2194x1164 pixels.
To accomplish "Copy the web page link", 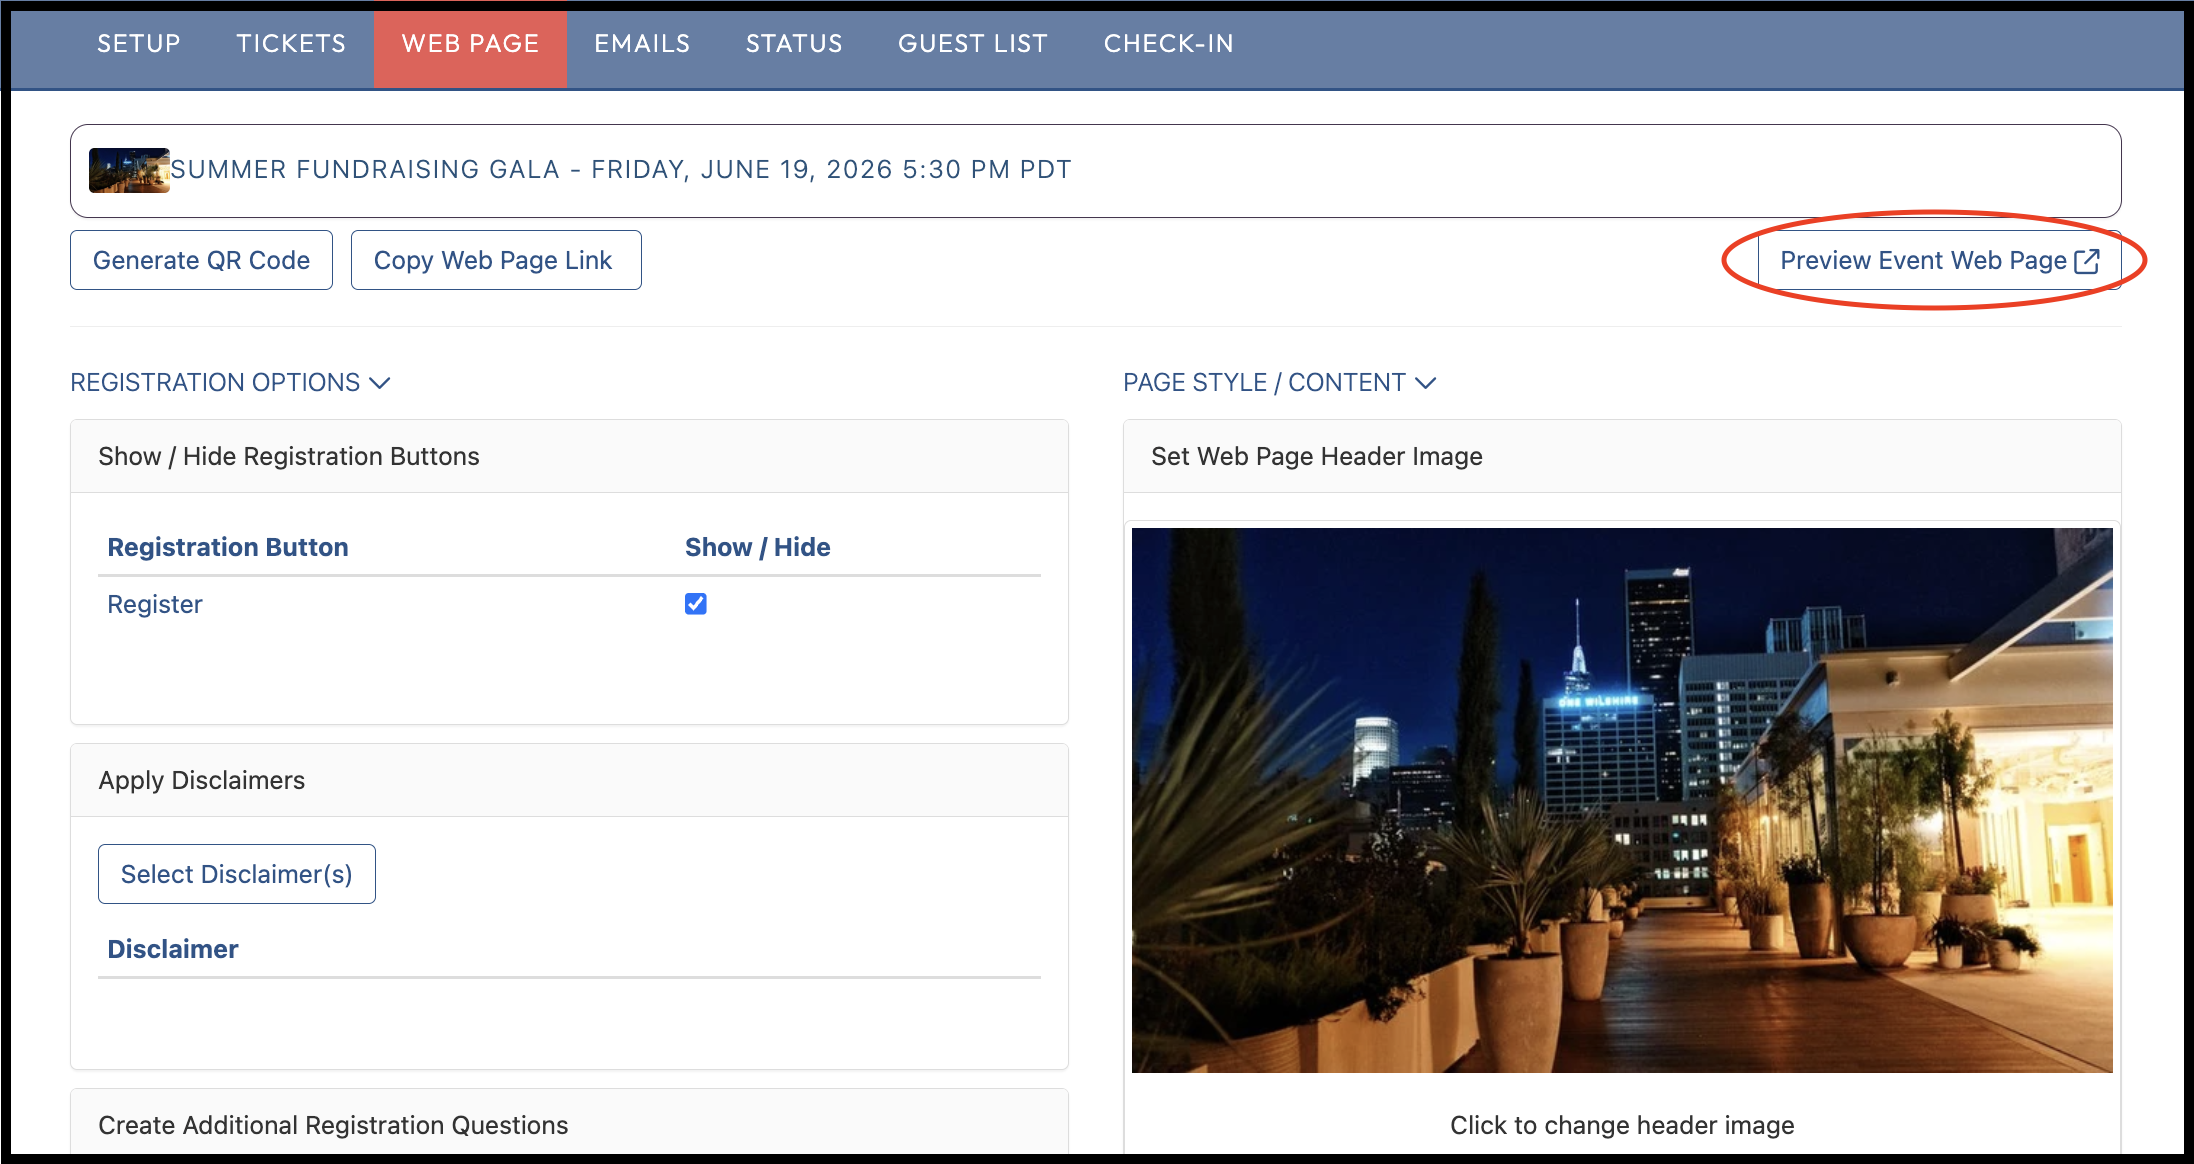I will 496,260.
